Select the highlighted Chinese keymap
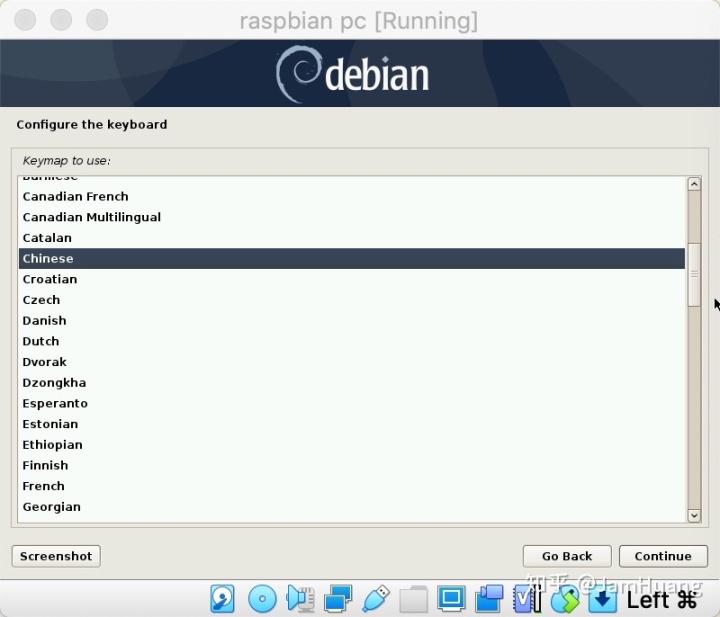The image size is (720, 617). [x=352, y=258]
